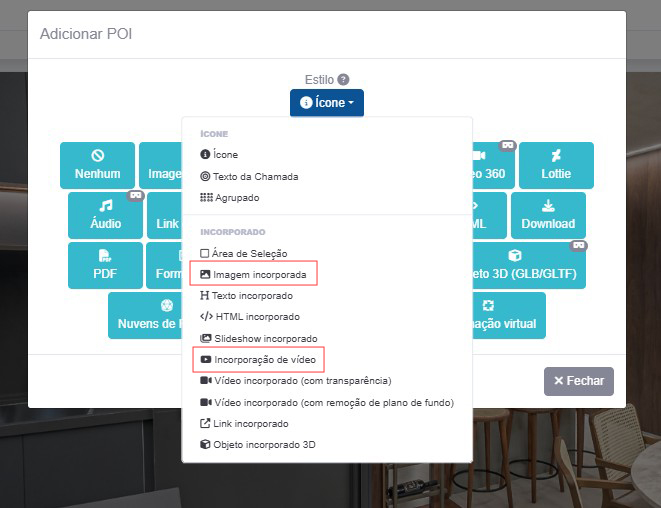This screenshot has height=508, width=661.
Task: Select the Agrupado style option
Action: 236,198
